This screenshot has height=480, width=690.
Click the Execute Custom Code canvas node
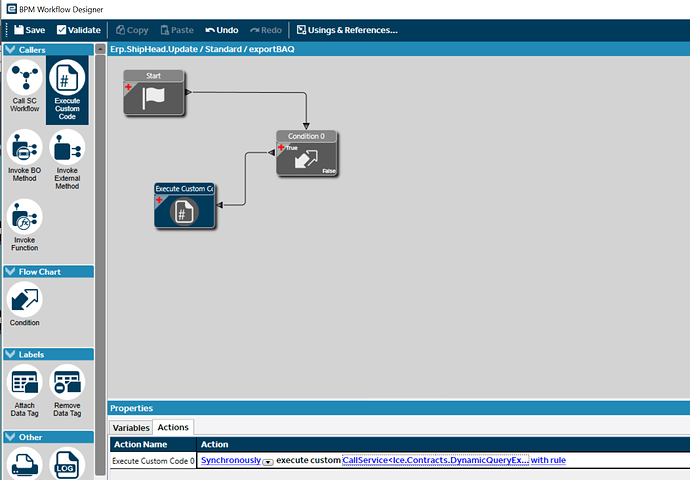tap(184, 205)
